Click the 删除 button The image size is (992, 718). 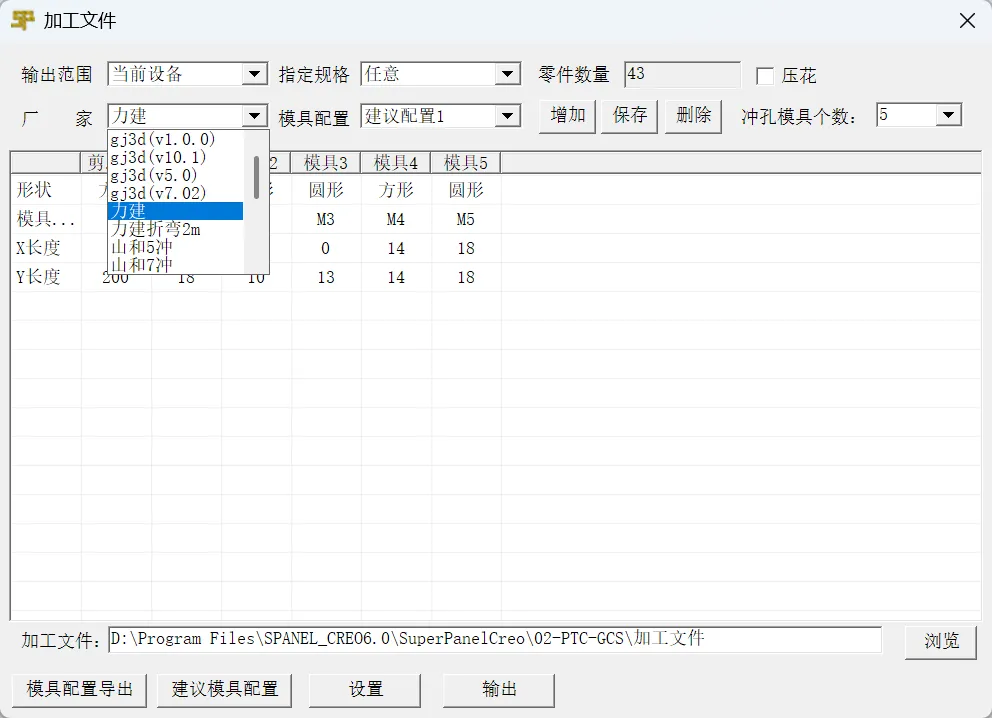[x=693, y=116]
